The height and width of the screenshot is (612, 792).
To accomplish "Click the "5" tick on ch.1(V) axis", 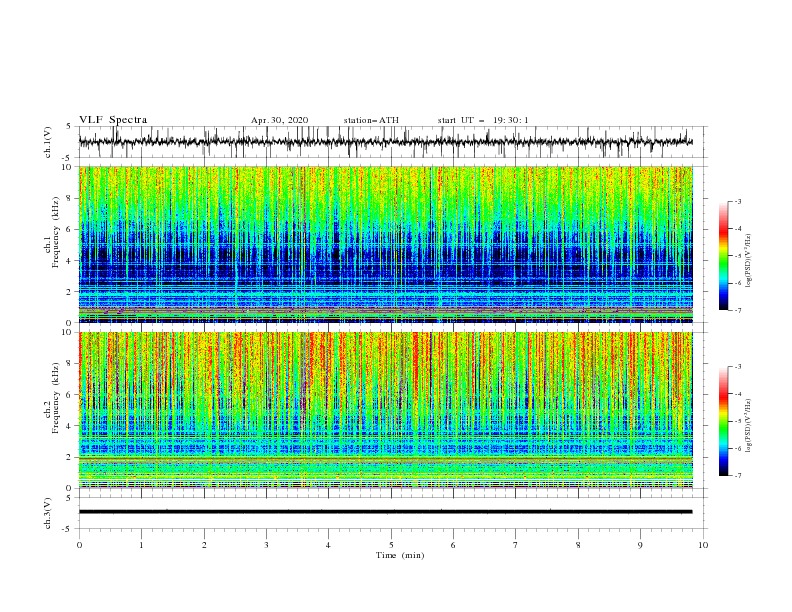I will pyautogui.click(x=69, y=127).
